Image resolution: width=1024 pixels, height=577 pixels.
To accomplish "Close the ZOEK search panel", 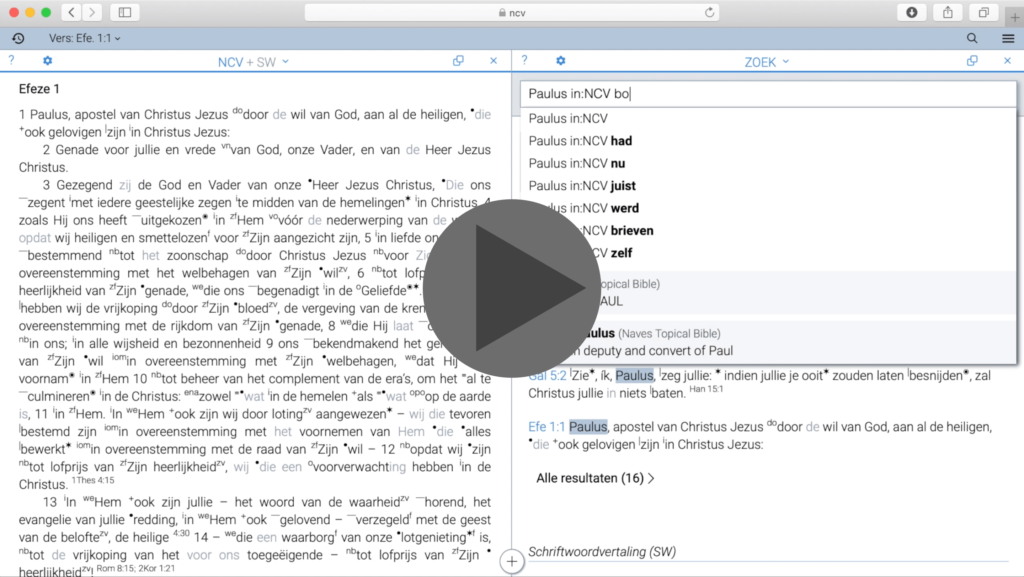I will [1008, 61].
